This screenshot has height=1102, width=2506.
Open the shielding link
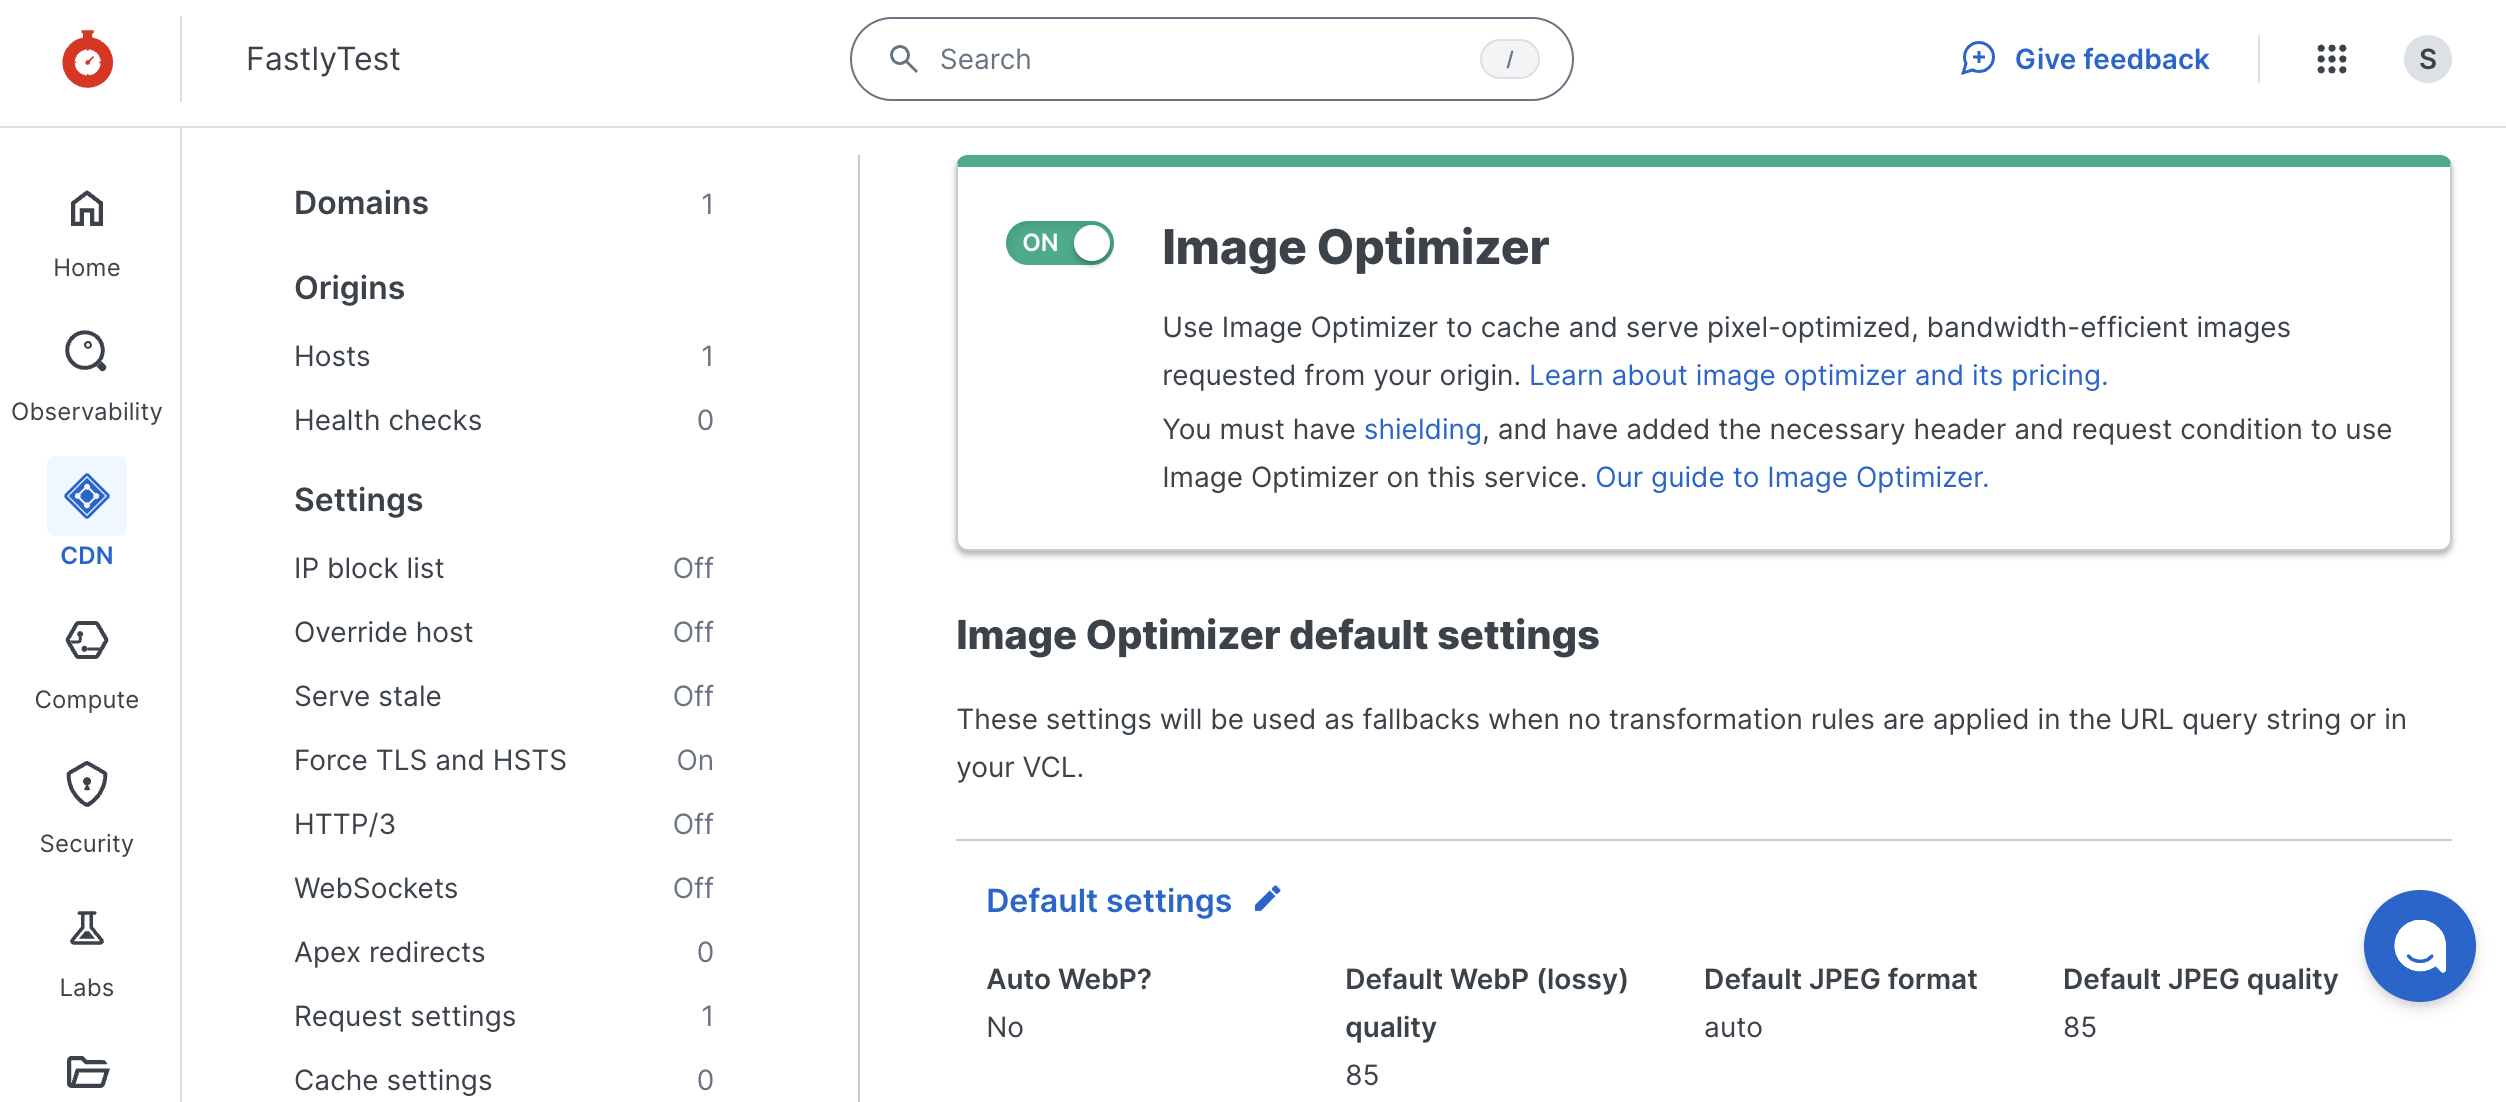pyautogui.click(x=1422, y=429)
